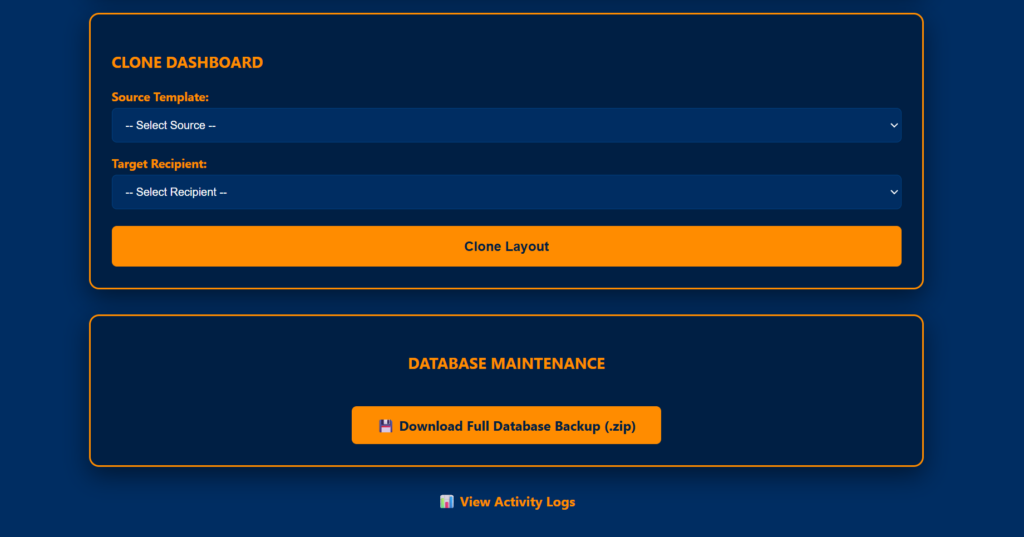The height and width of the screenshot is (537, 1024).
Task: Click the DATABASE MAINTENANCE heading
Action: coord(506,364)
